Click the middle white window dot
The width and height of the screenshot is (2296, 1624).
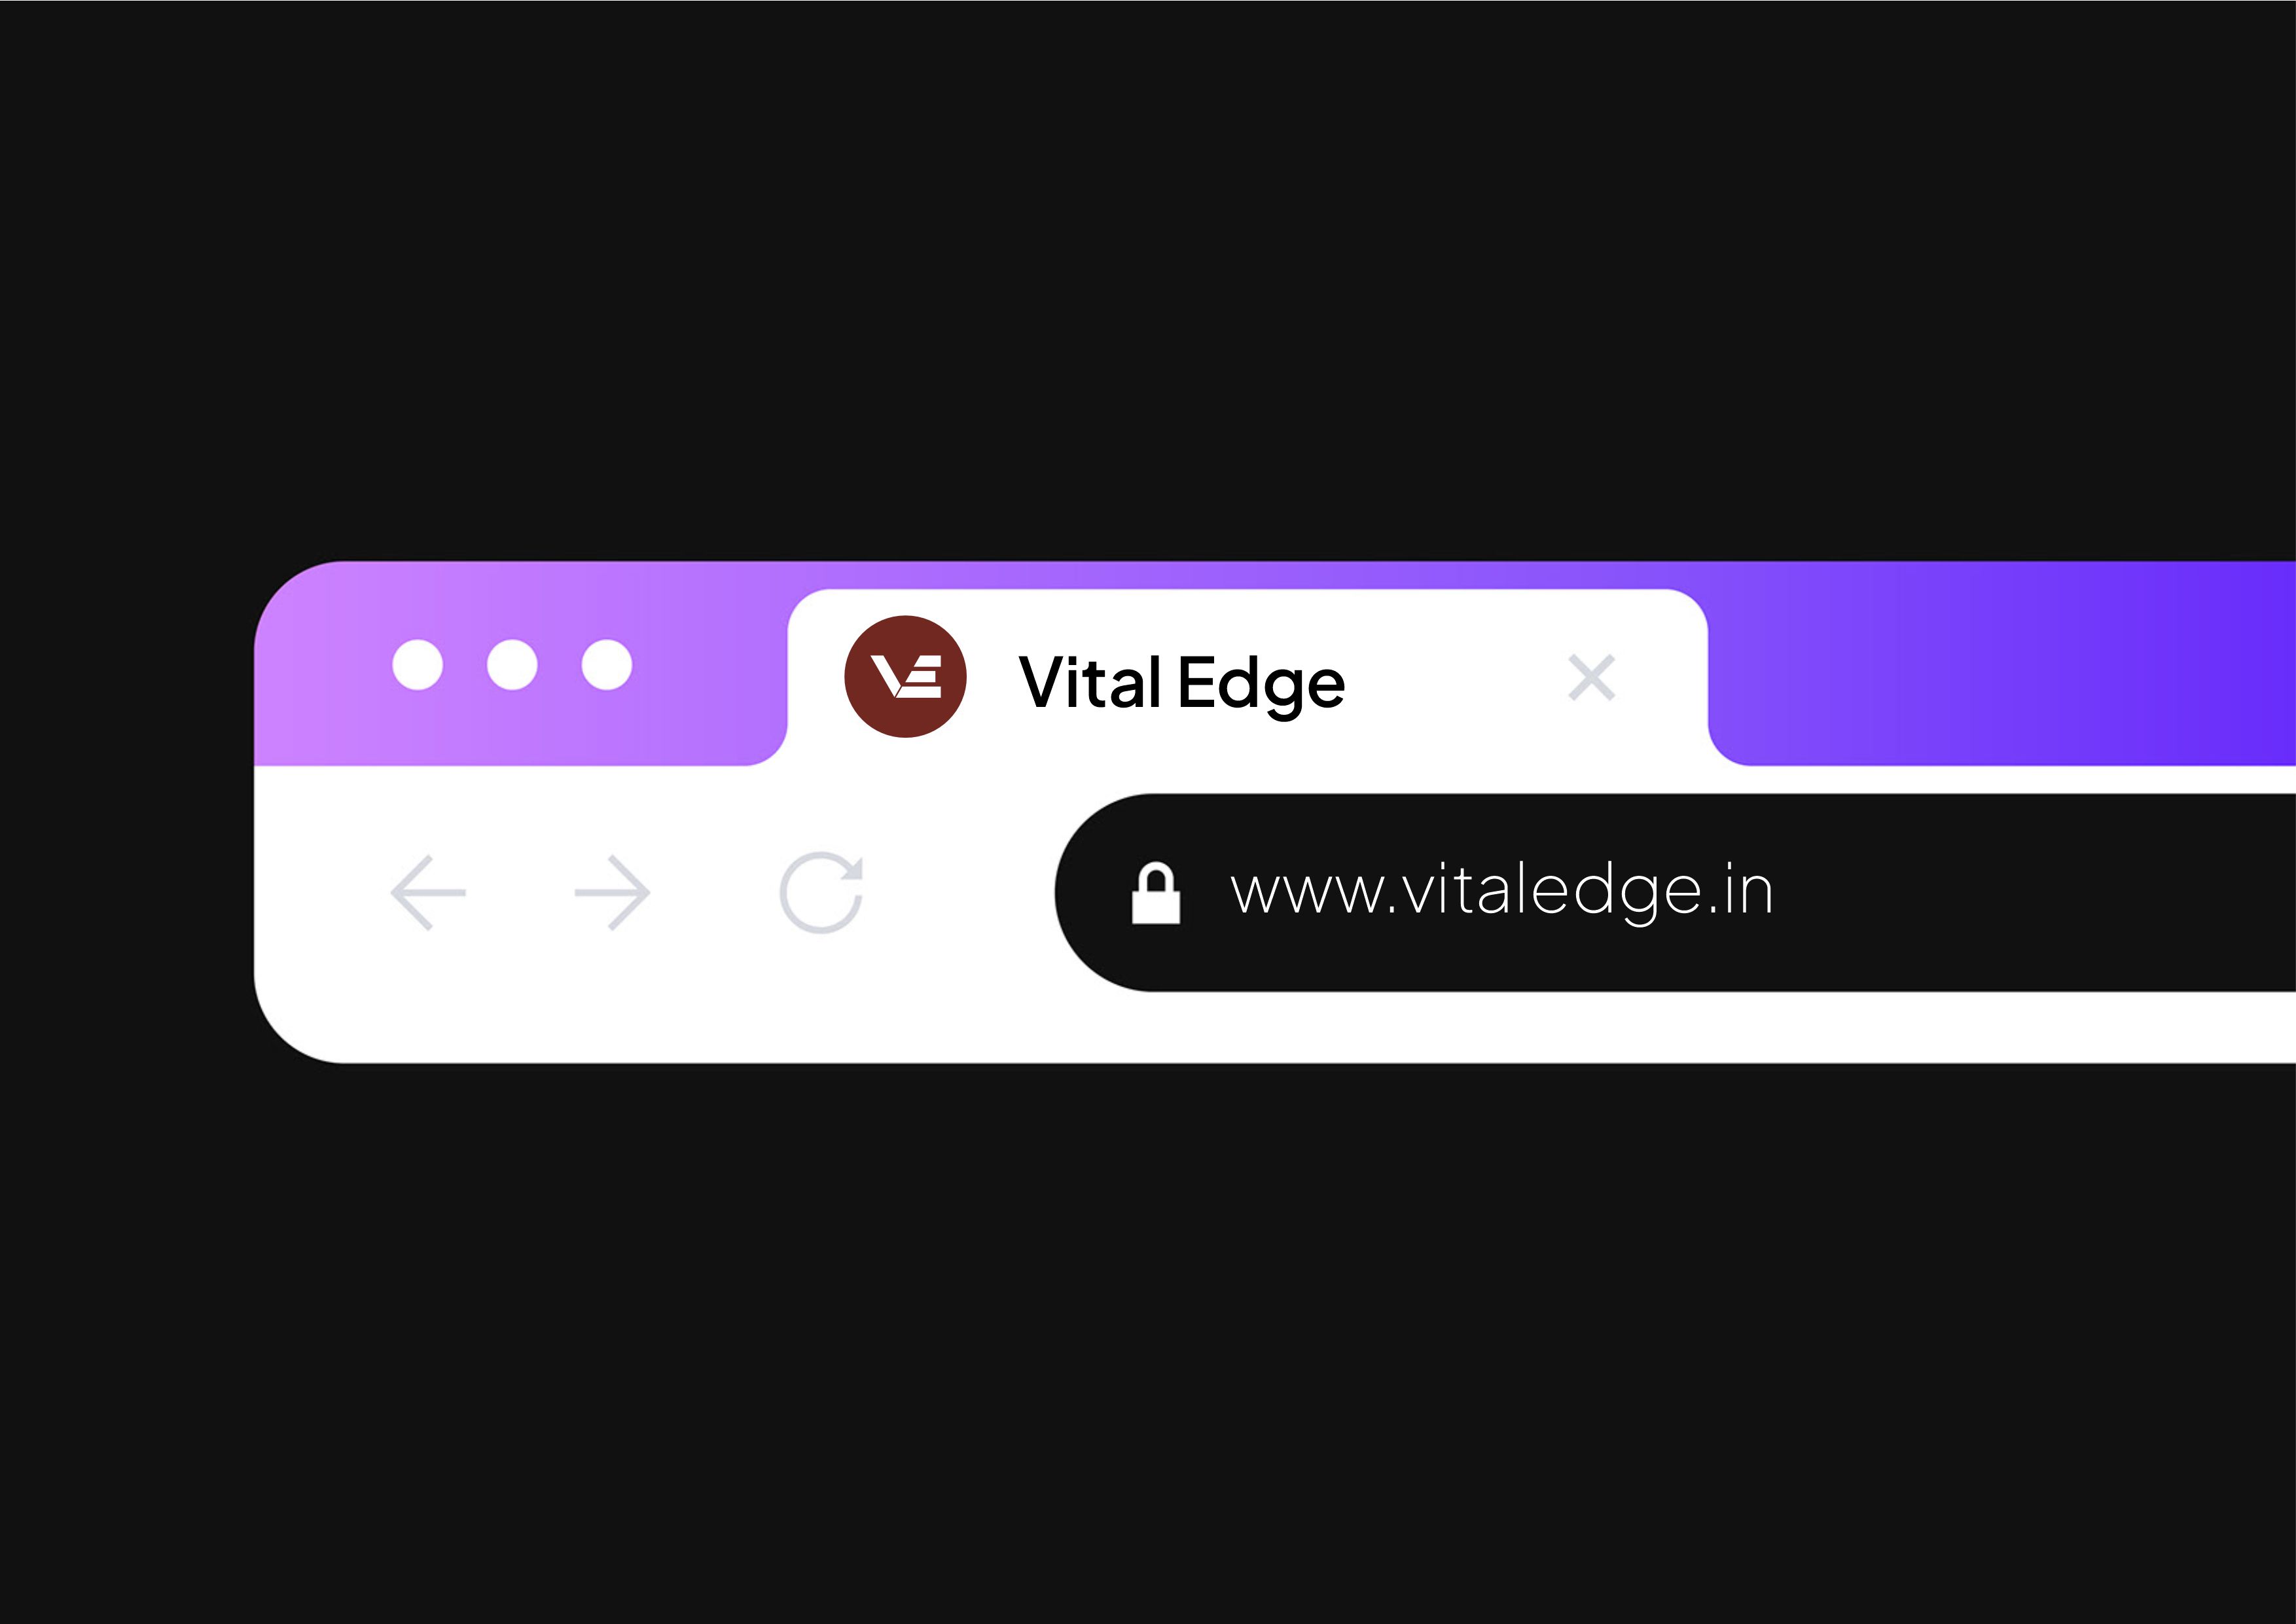[x=512, y=665]
